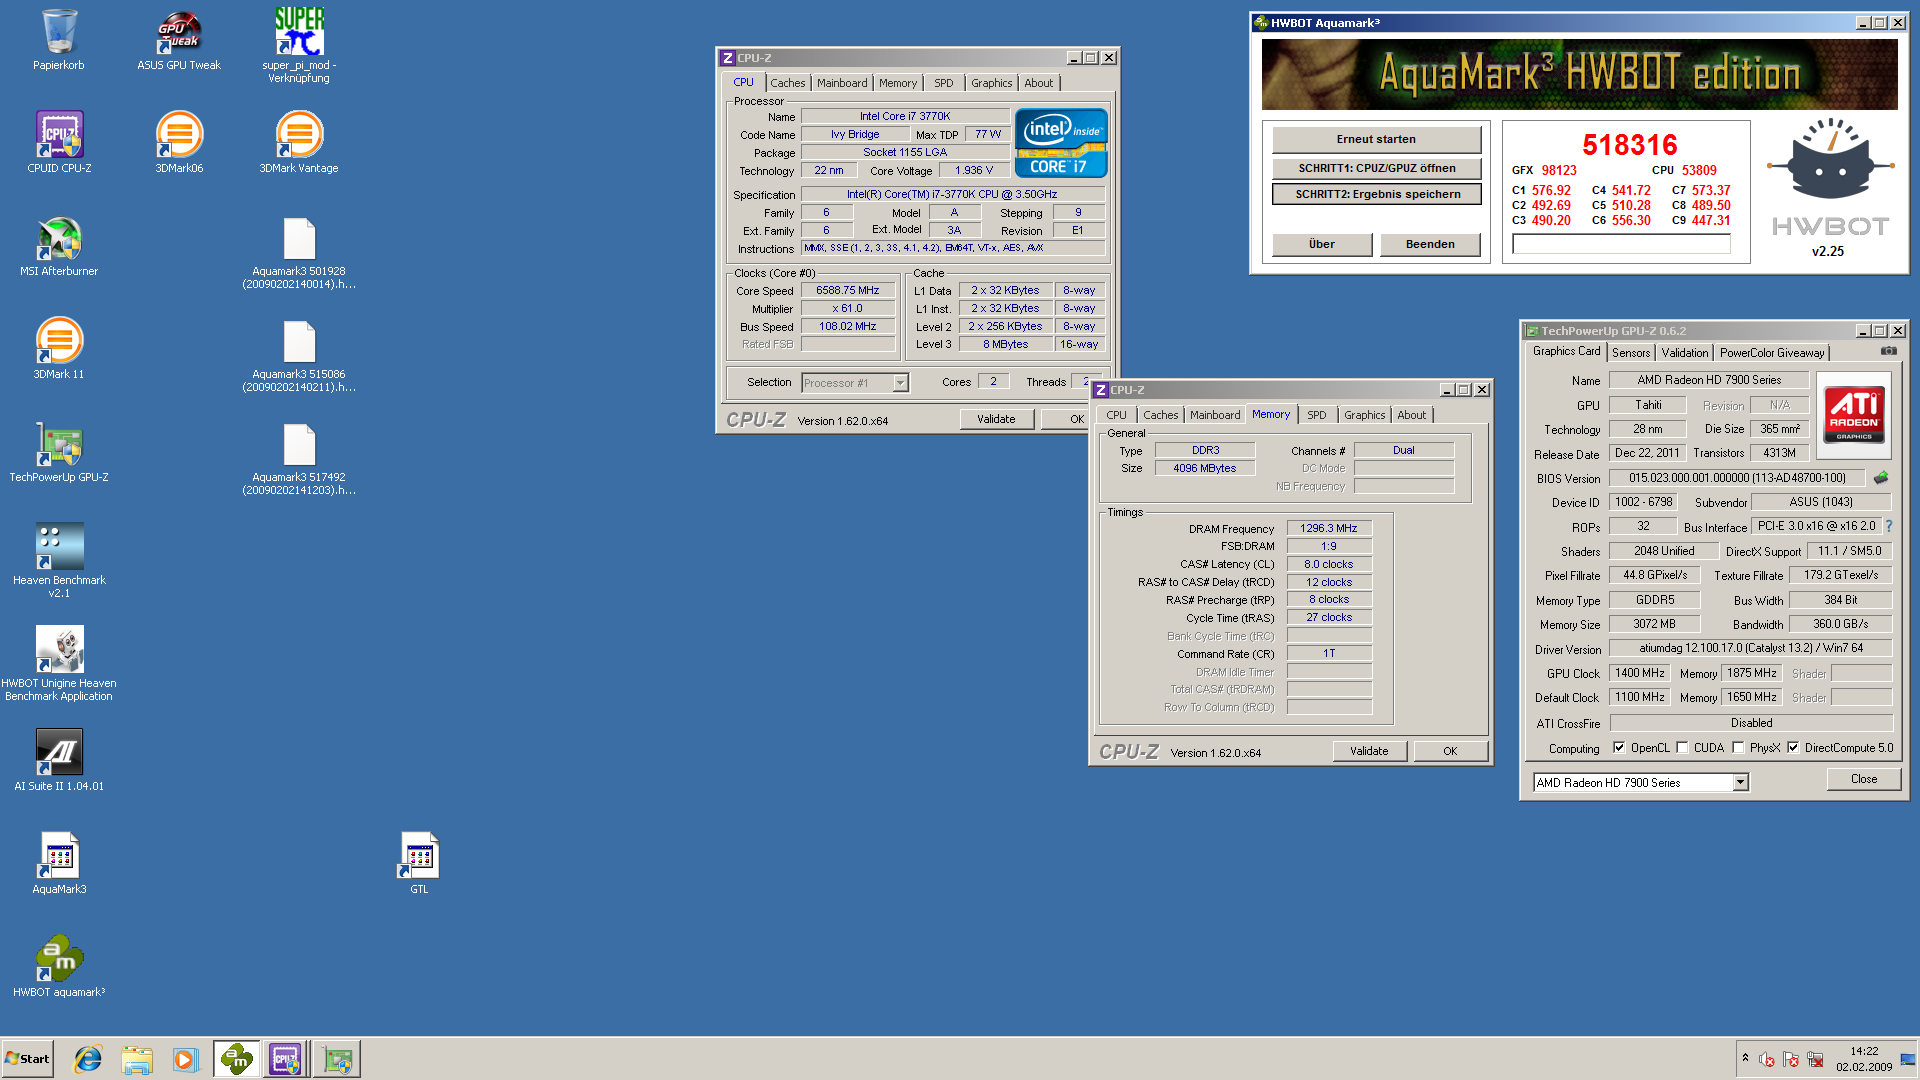
Task: Click Close button in GPU-Z
Action: click(1864, 779)
